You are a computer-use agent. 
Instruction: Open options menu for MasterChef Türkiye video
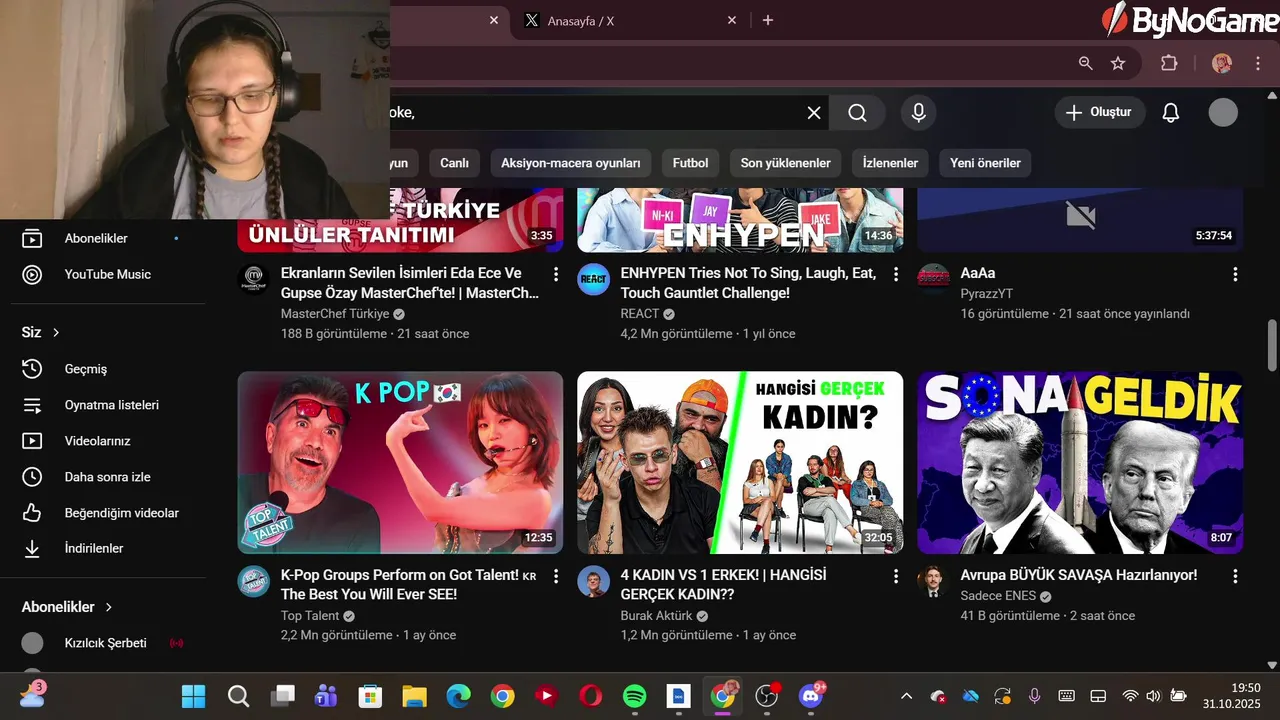click(556, 274)
